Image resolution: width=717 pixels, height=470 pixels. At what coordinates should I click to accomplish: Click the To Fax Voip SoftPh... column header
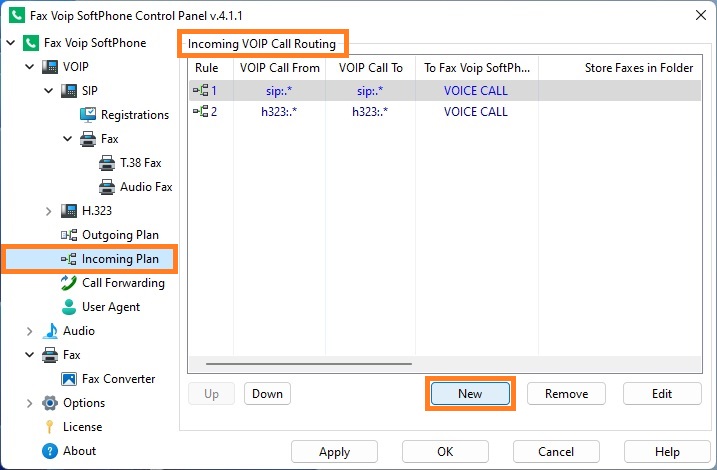click(477, 68)
